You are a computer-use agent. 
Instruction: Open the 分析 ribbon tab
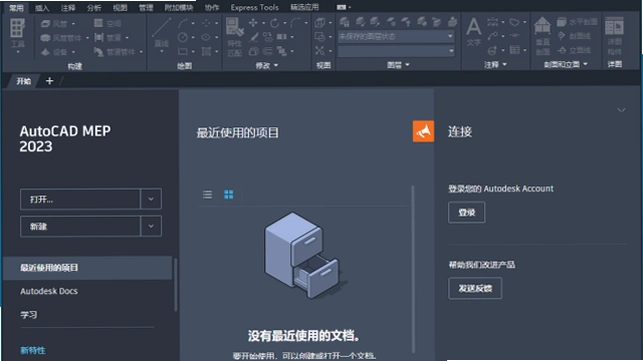tap(94, 8)
